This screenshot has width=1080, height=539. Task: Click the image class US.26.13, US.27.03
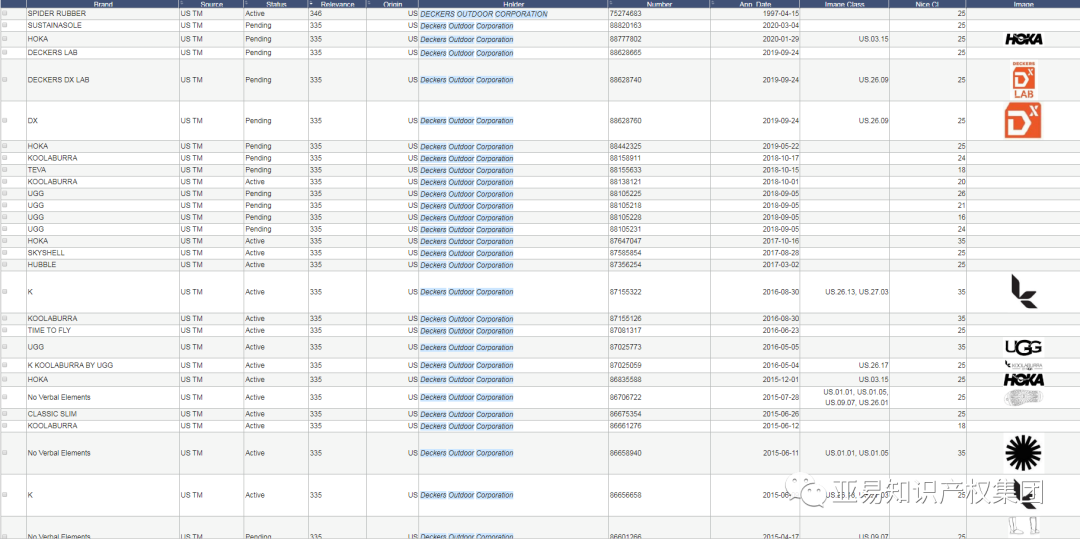tap(857, 292)
